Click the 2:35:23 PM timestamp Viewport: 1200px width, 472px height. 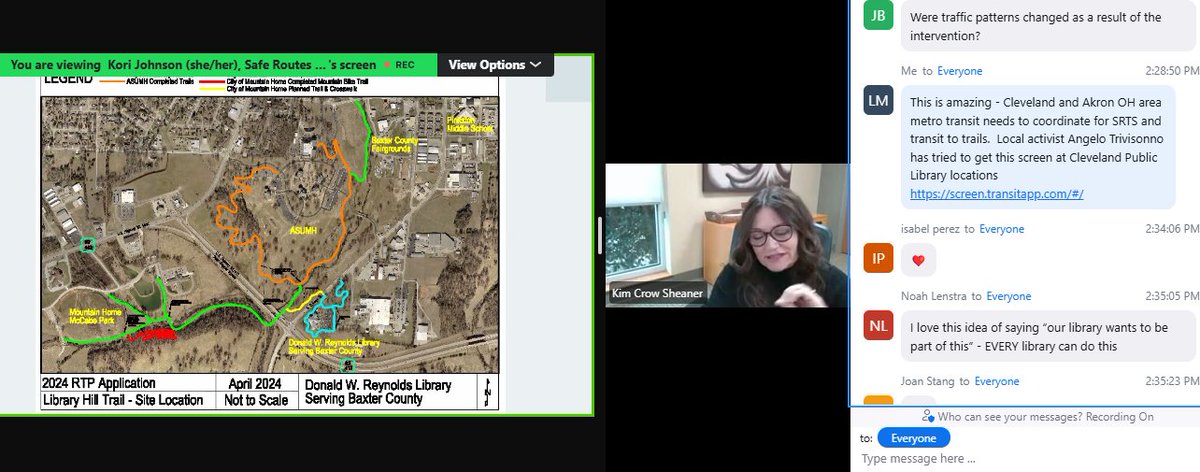1171,381
